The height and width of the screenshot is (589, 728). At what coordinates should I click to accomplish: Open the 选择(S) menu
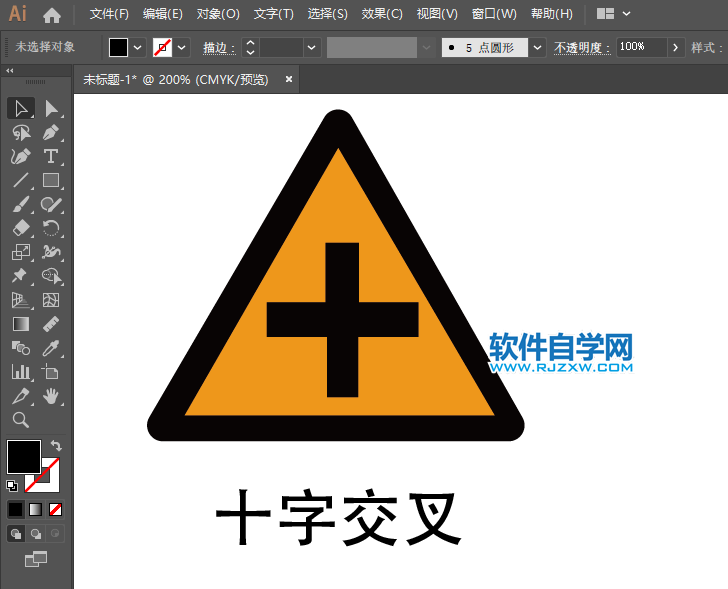click(x=327, y=14)
